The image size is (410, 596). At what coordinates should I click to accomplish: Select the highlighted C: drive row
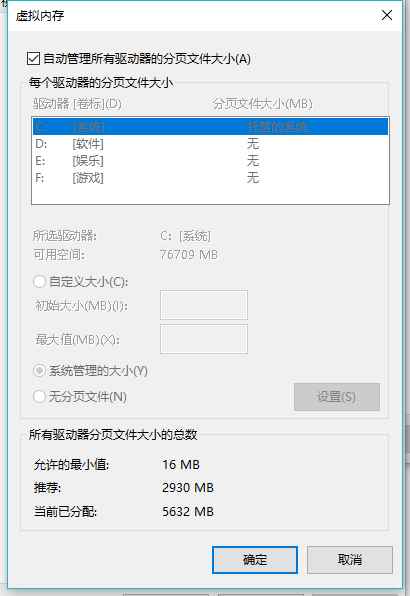(211, 127)
